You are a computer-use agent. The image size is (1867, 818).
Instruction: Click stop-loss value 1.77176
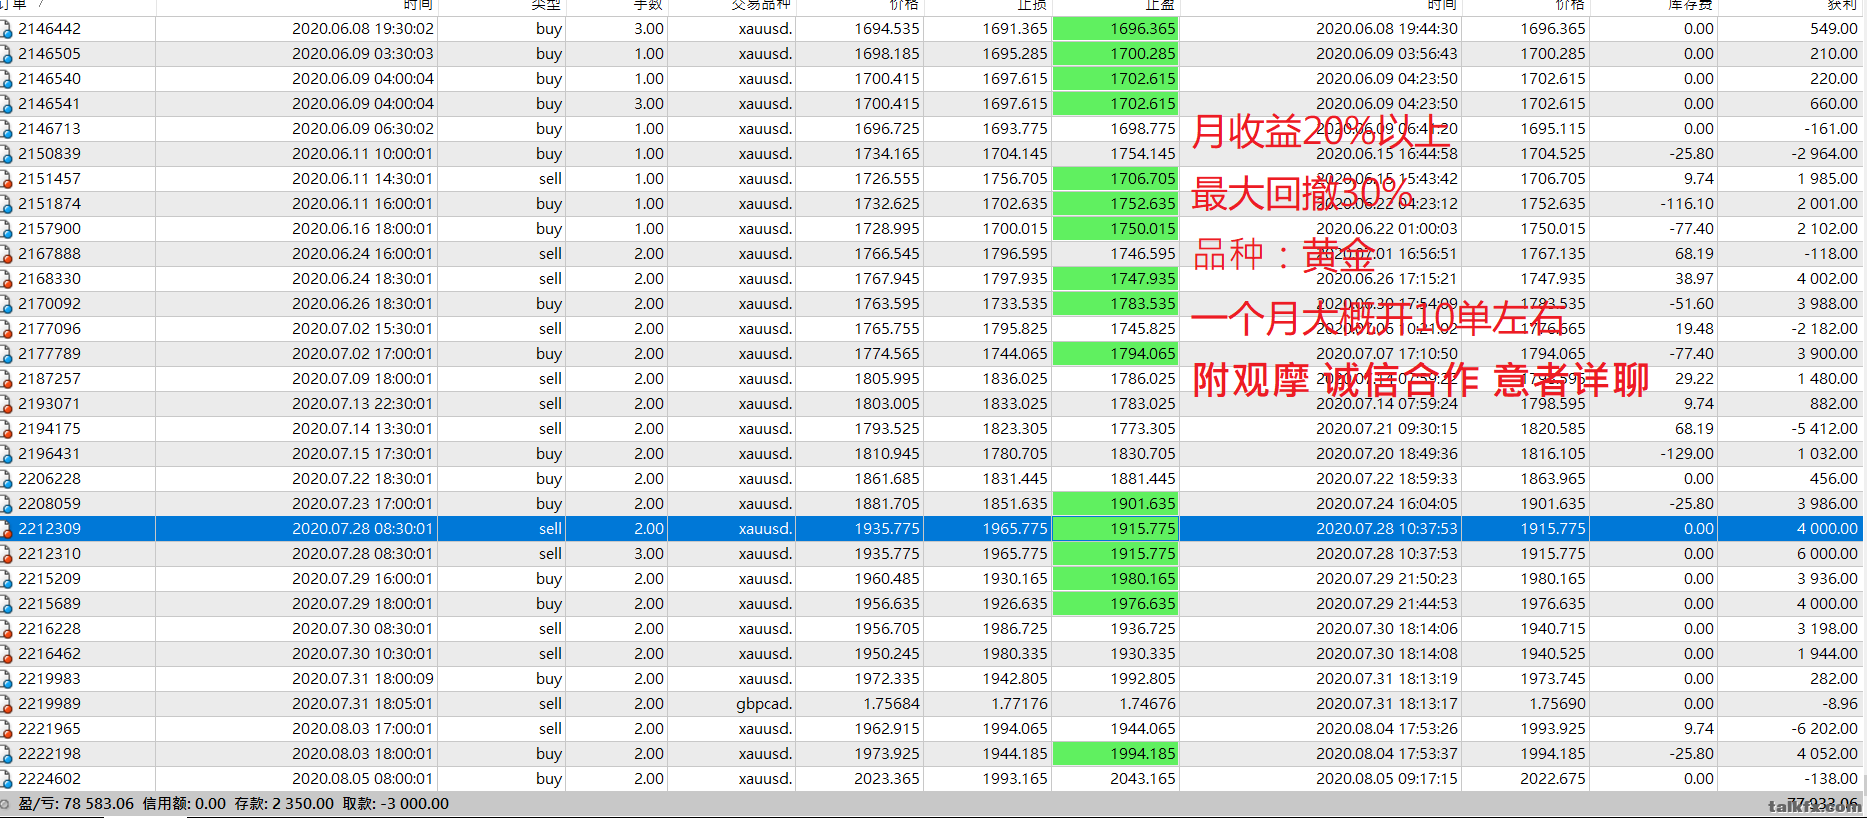point(1020,704)
